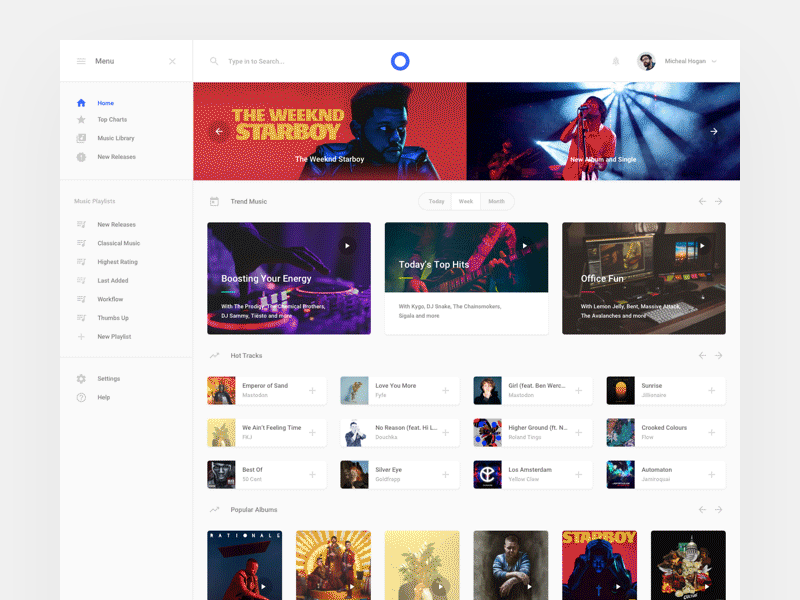Open the Silver Eye track by Goldfrapp
800x600 pixels.
pos(399,475)
